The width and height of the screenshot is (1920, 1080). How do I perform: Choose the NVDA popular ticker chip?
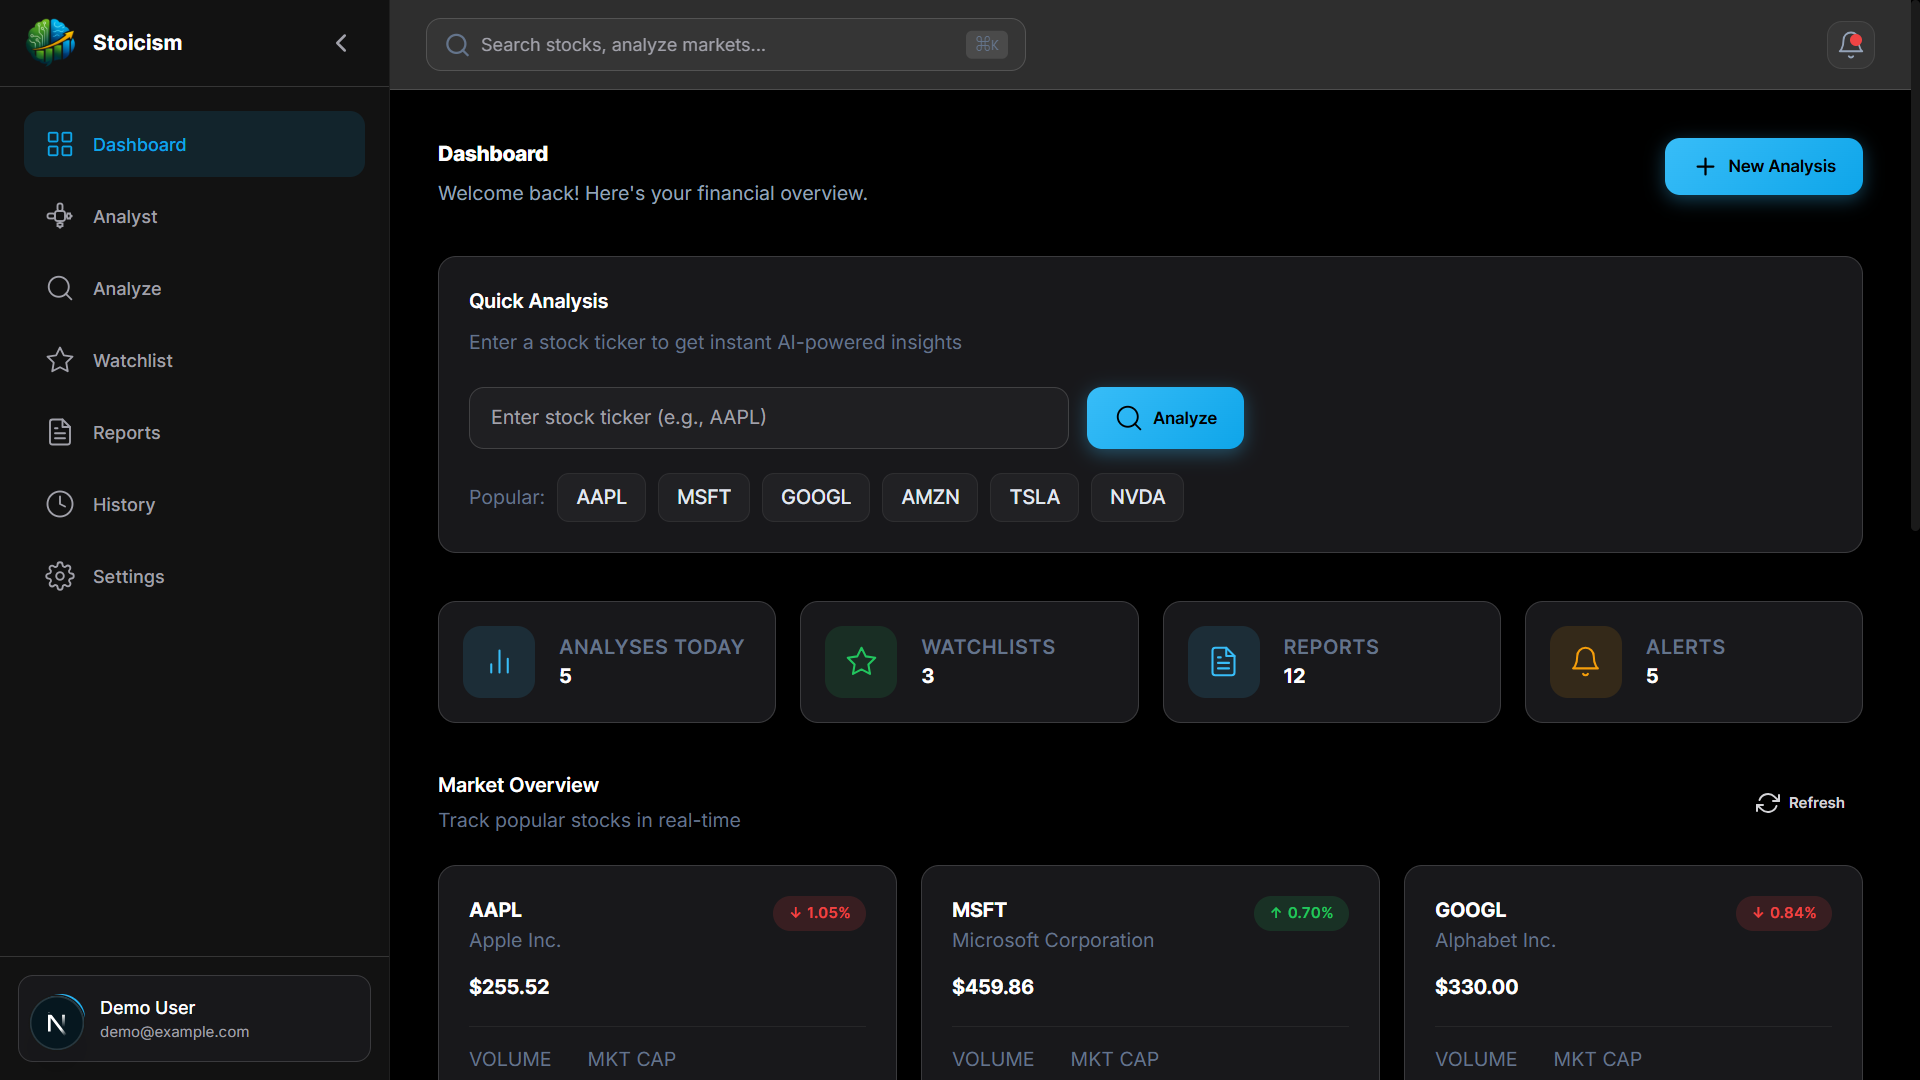1136,497
